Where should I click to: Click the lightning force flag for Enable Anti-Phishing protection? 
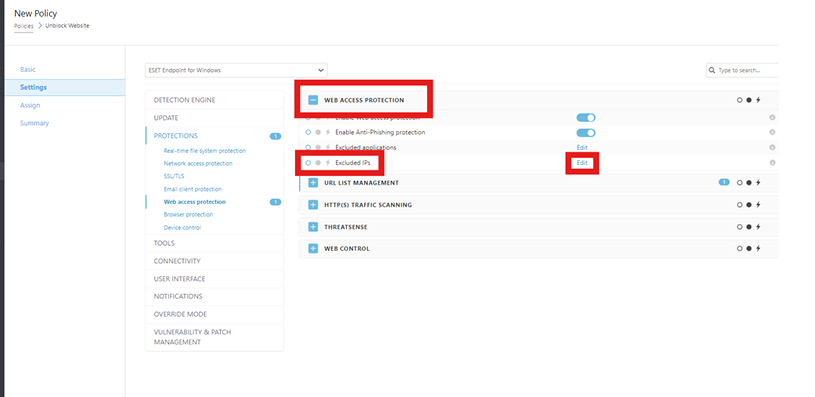(328, 133)
